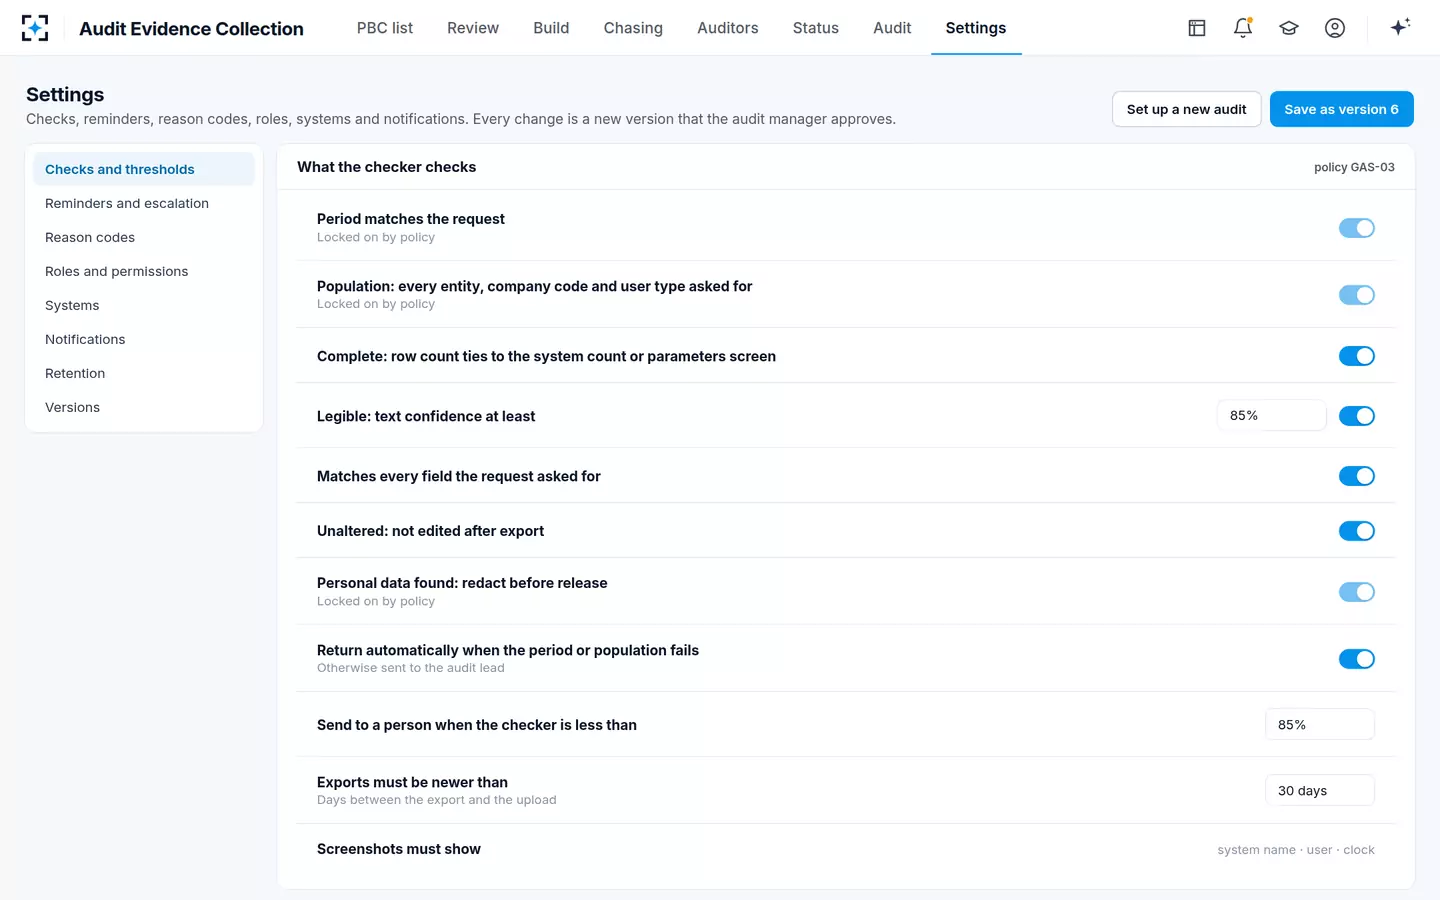Viewport: 1440px width, 900px height.
Task: Open the notifications bell icon
Action: click(1243, 28)
